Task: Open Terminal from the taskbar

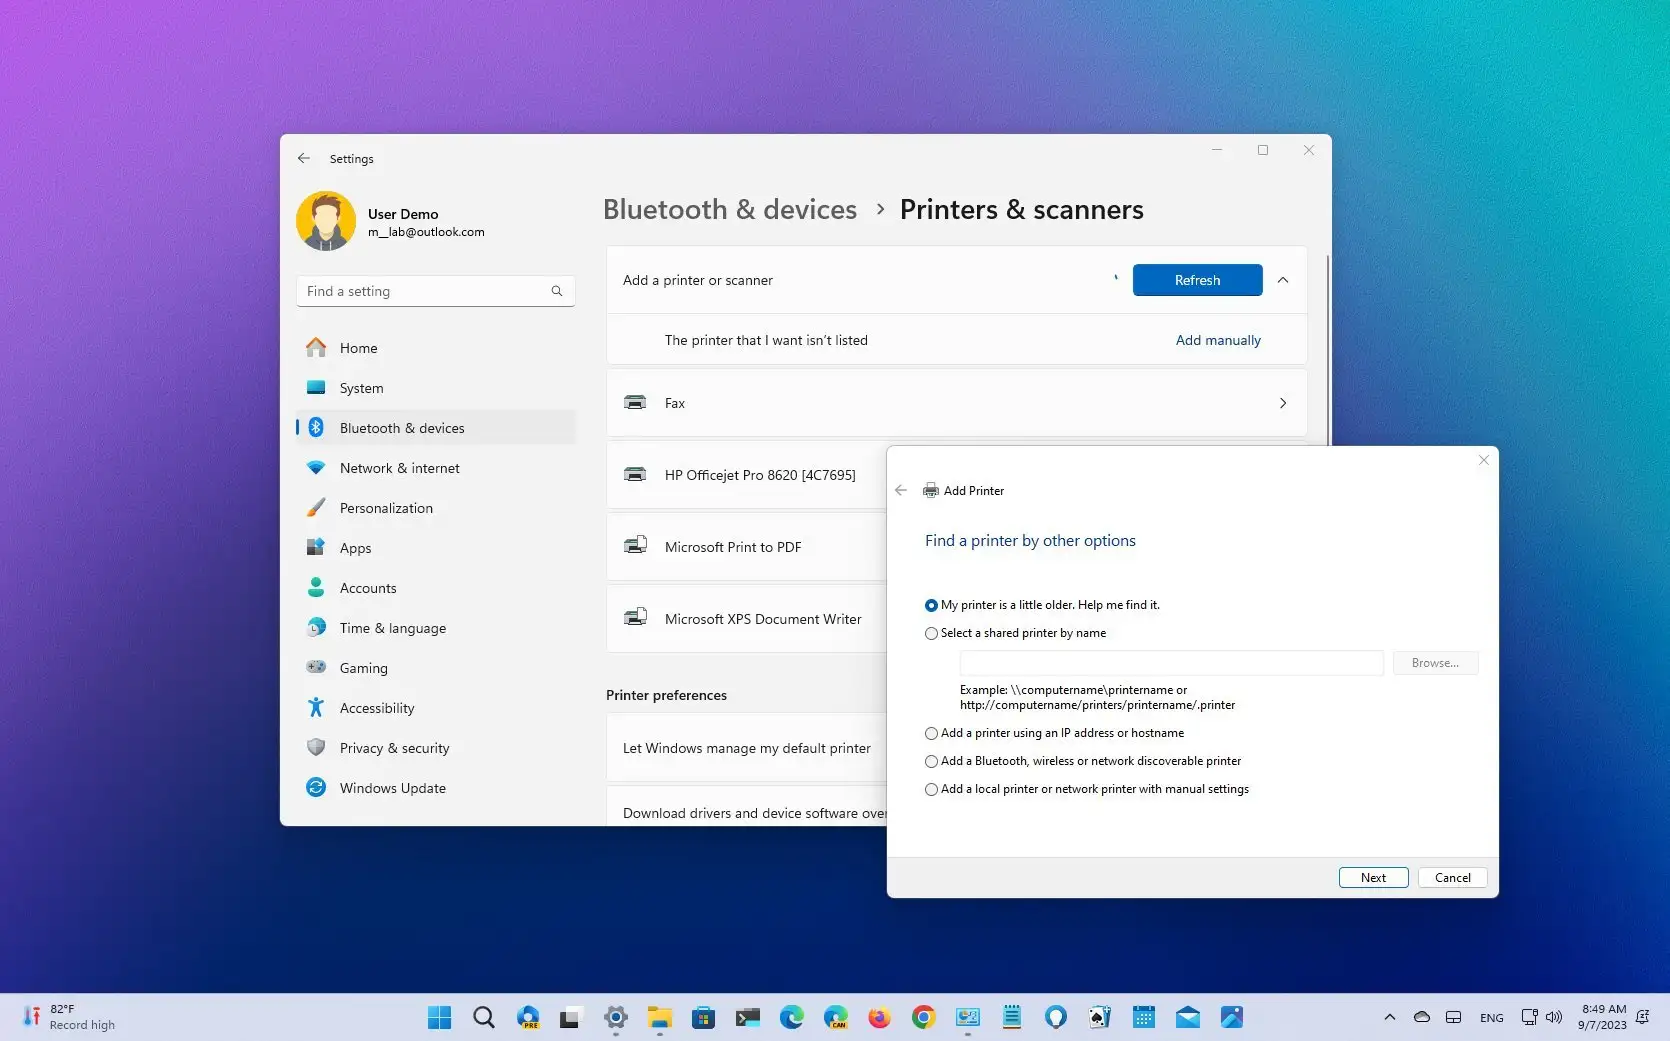Action: click(x=748, y=1017)
